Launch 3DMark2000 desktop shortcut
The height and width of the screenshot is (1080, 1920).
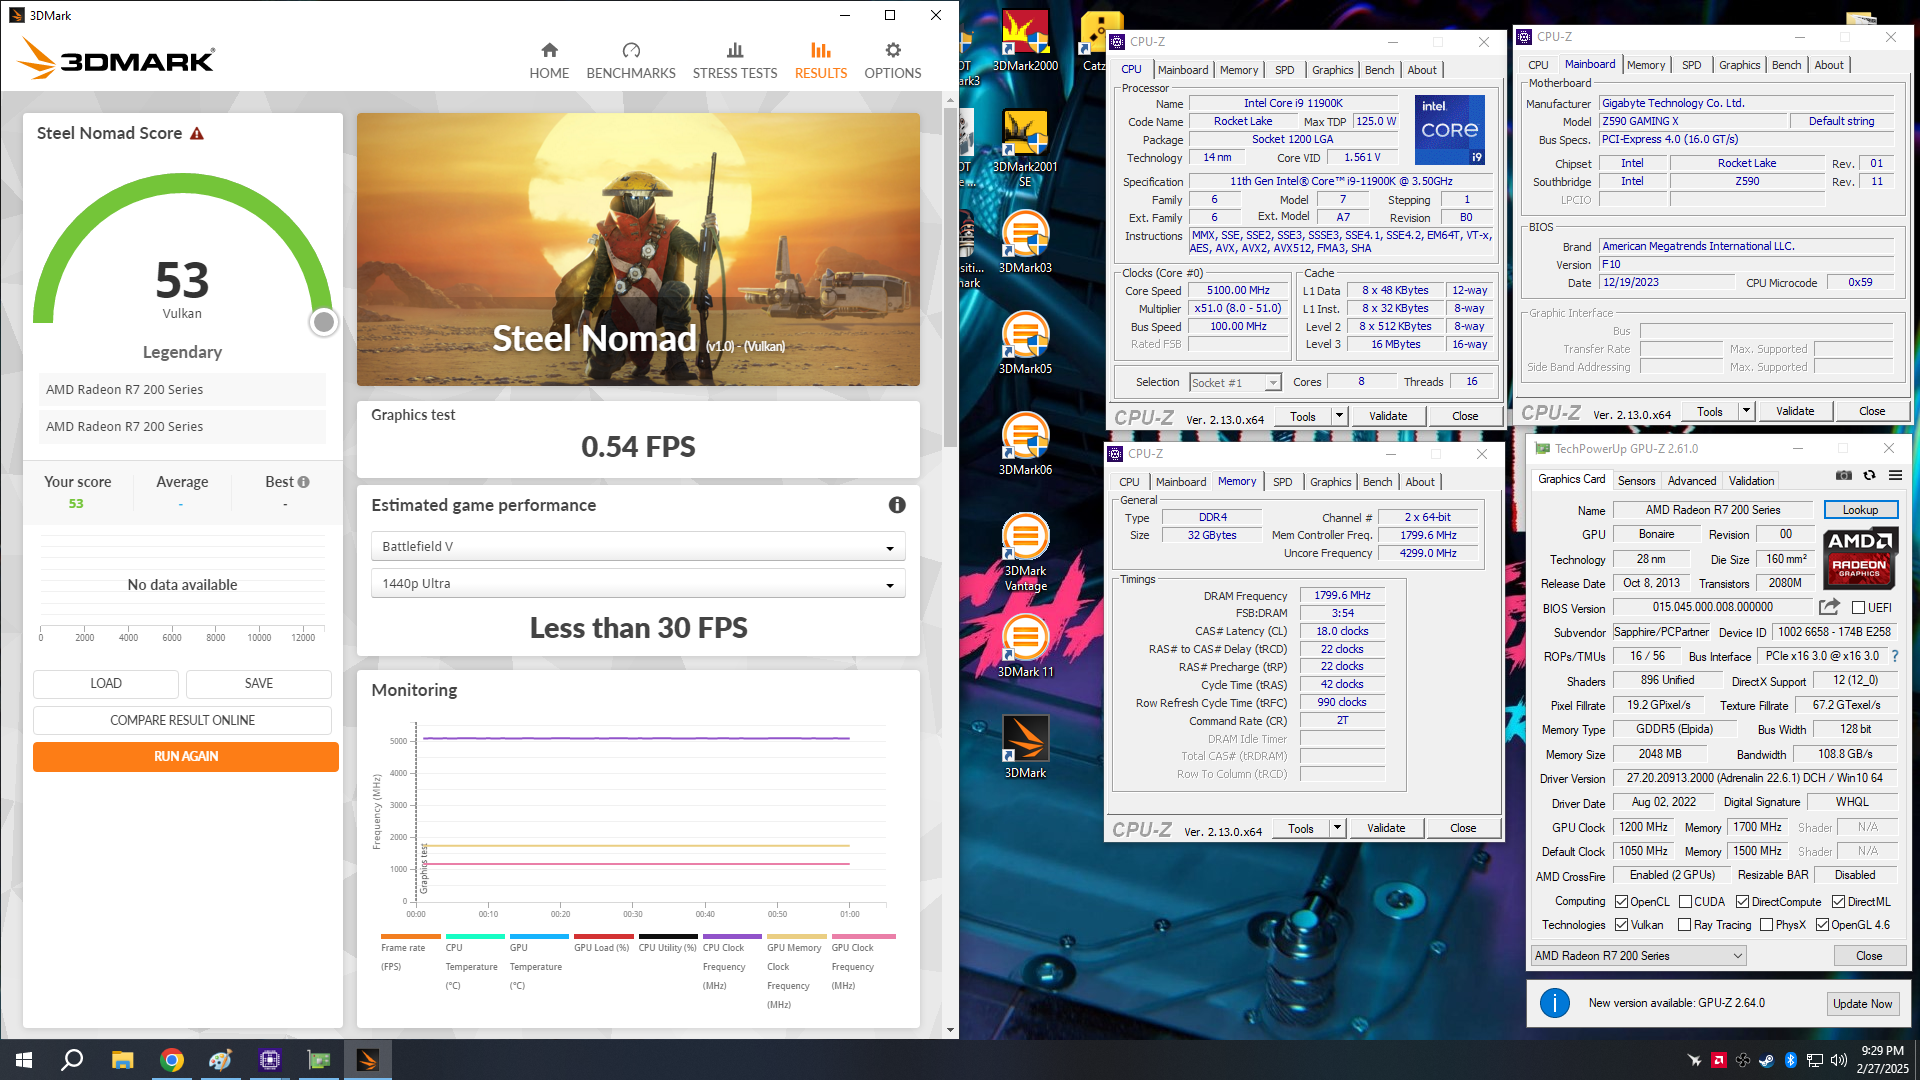coord(1025,40)
